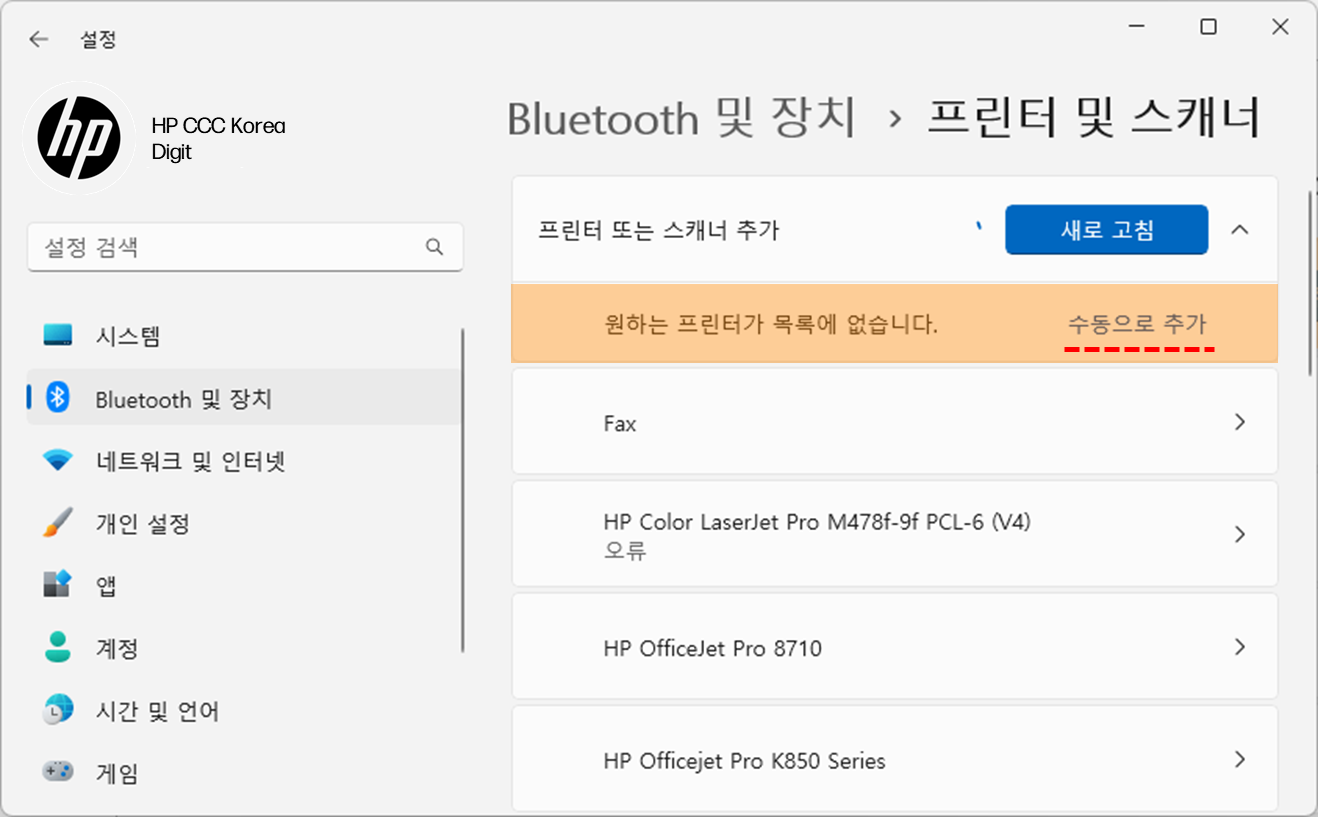Collapse the 프린터 또는 스캐너 추가 section
The width and height of the screenshot is (1318, 817).
(x=1239, y=230)
